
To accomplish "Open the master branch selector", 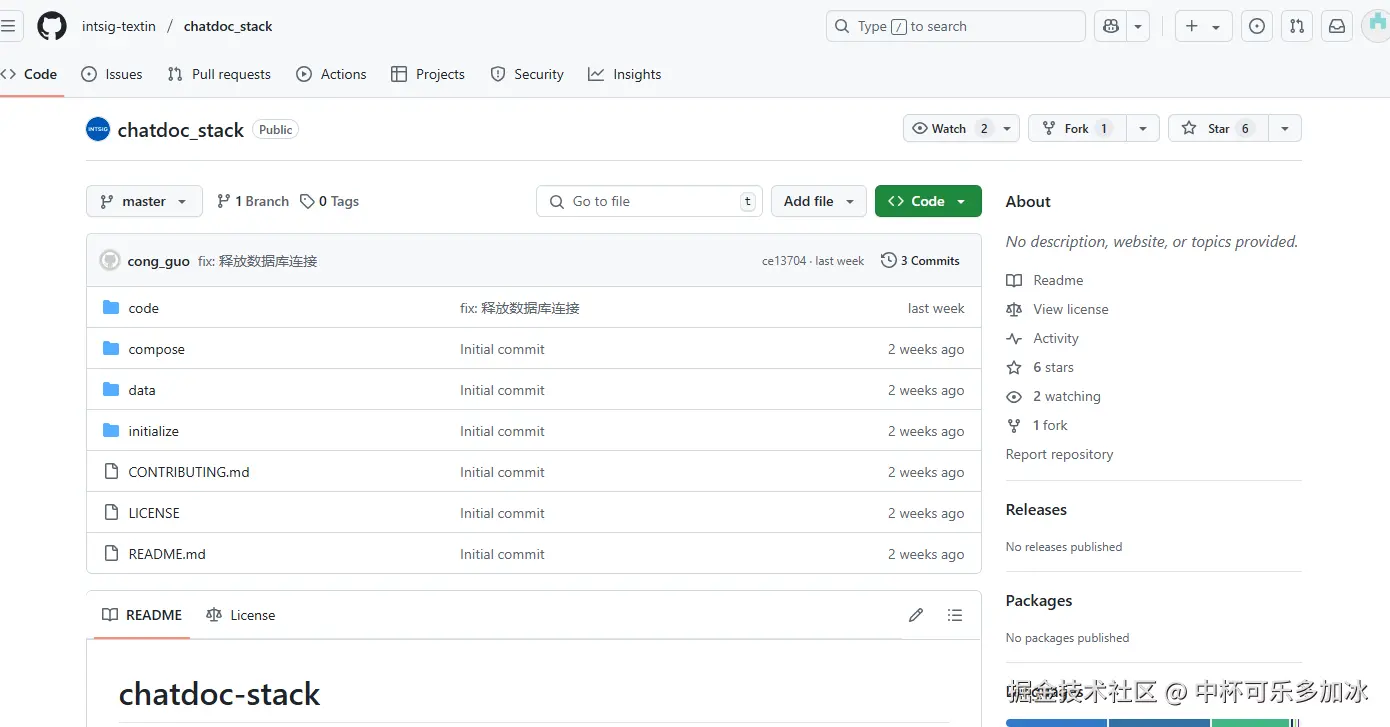I will tap(144, 201).
